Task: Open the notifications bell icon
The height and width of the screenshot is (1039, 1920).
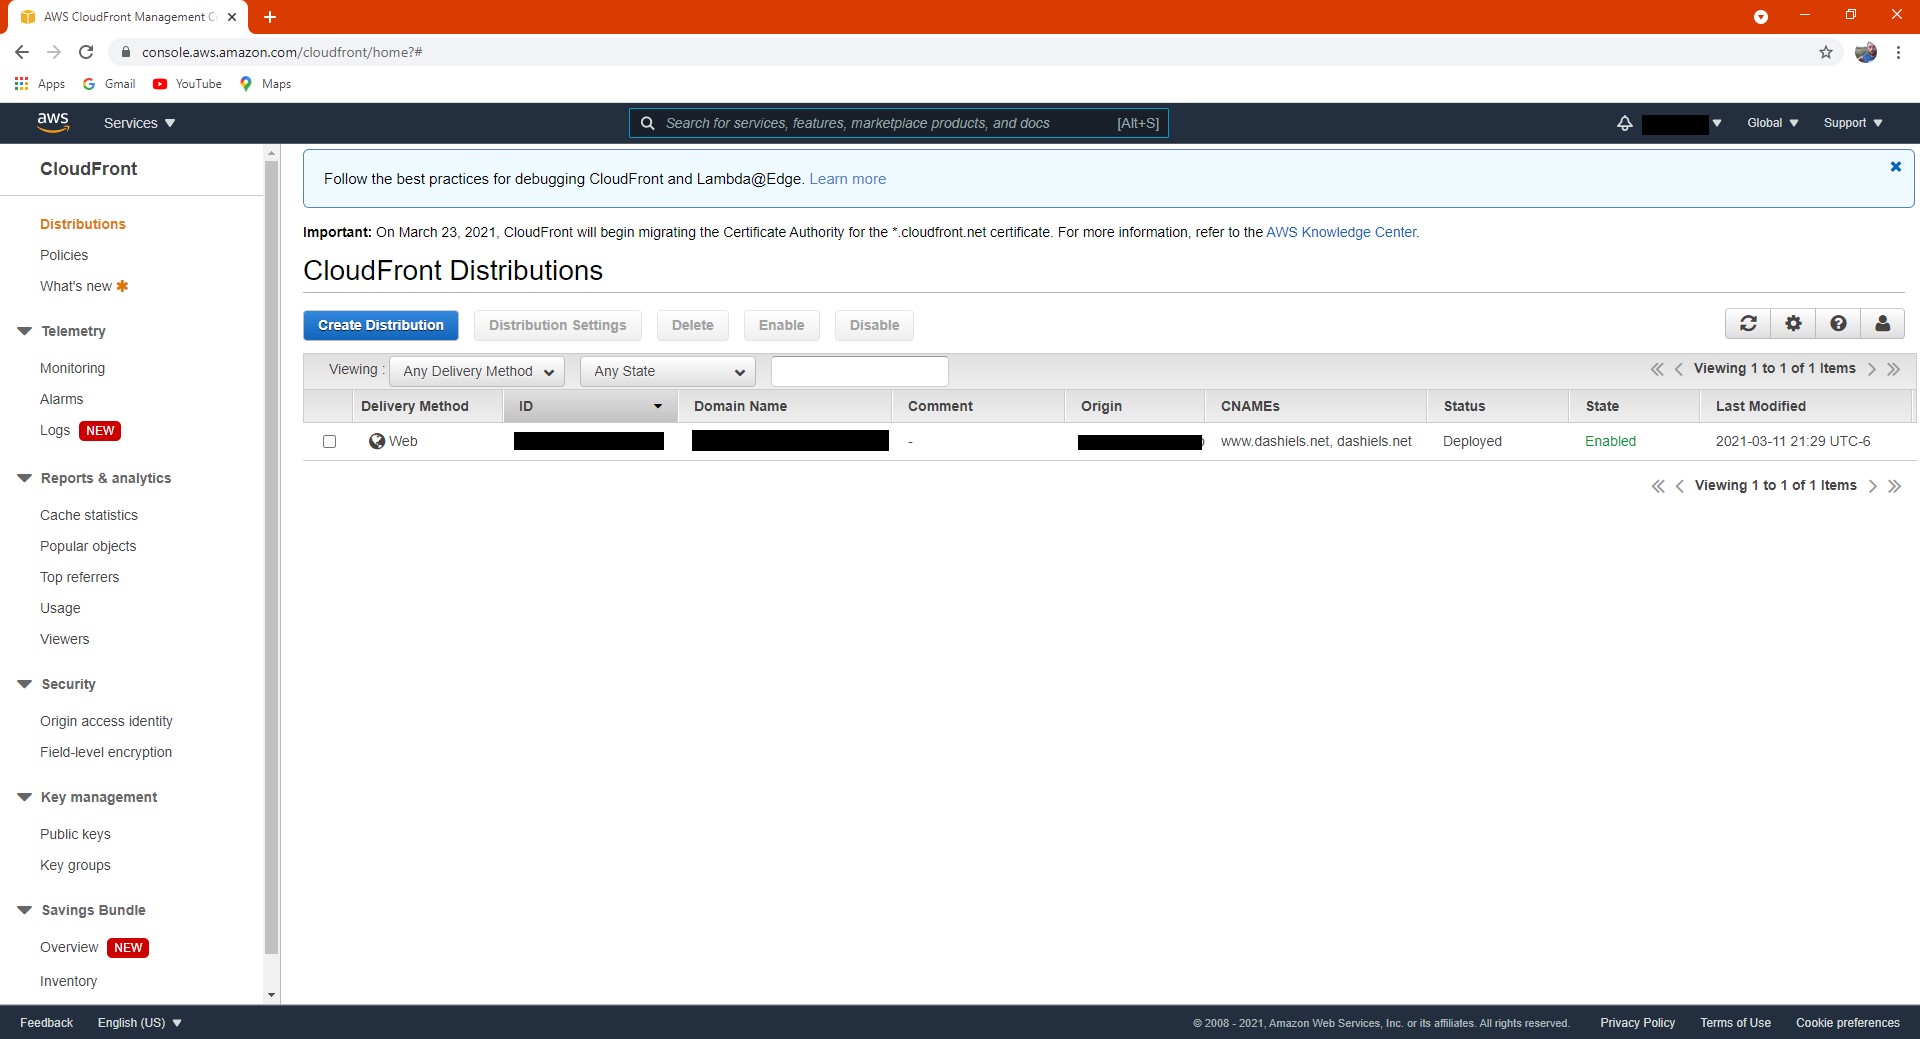Action: [x=1625, y=123]
